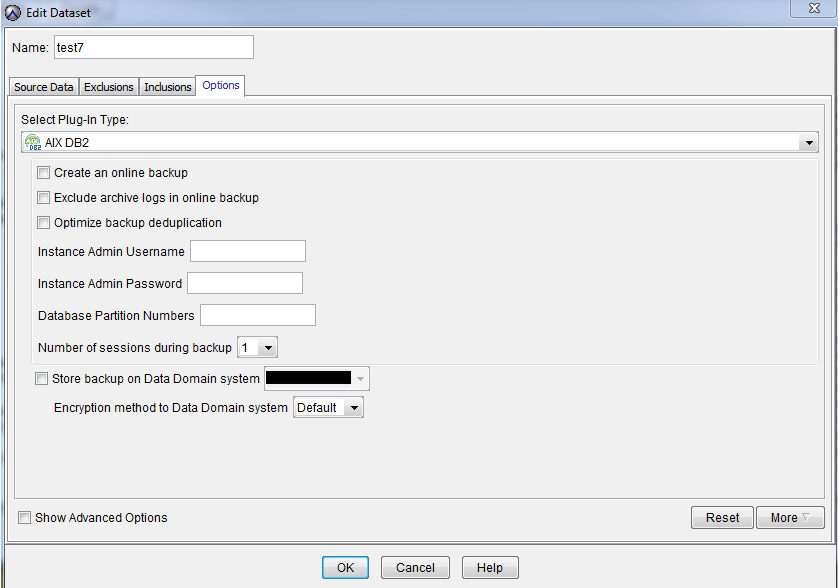Toggle Show Advanced Options
This screenshot has height=588, width=838.
click(x=24, y=517)
